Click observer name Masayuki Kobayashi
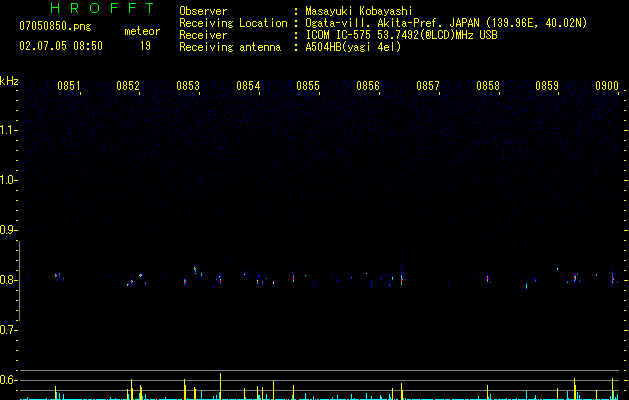The height and width of the screenshot is (400, 629). 359,11
